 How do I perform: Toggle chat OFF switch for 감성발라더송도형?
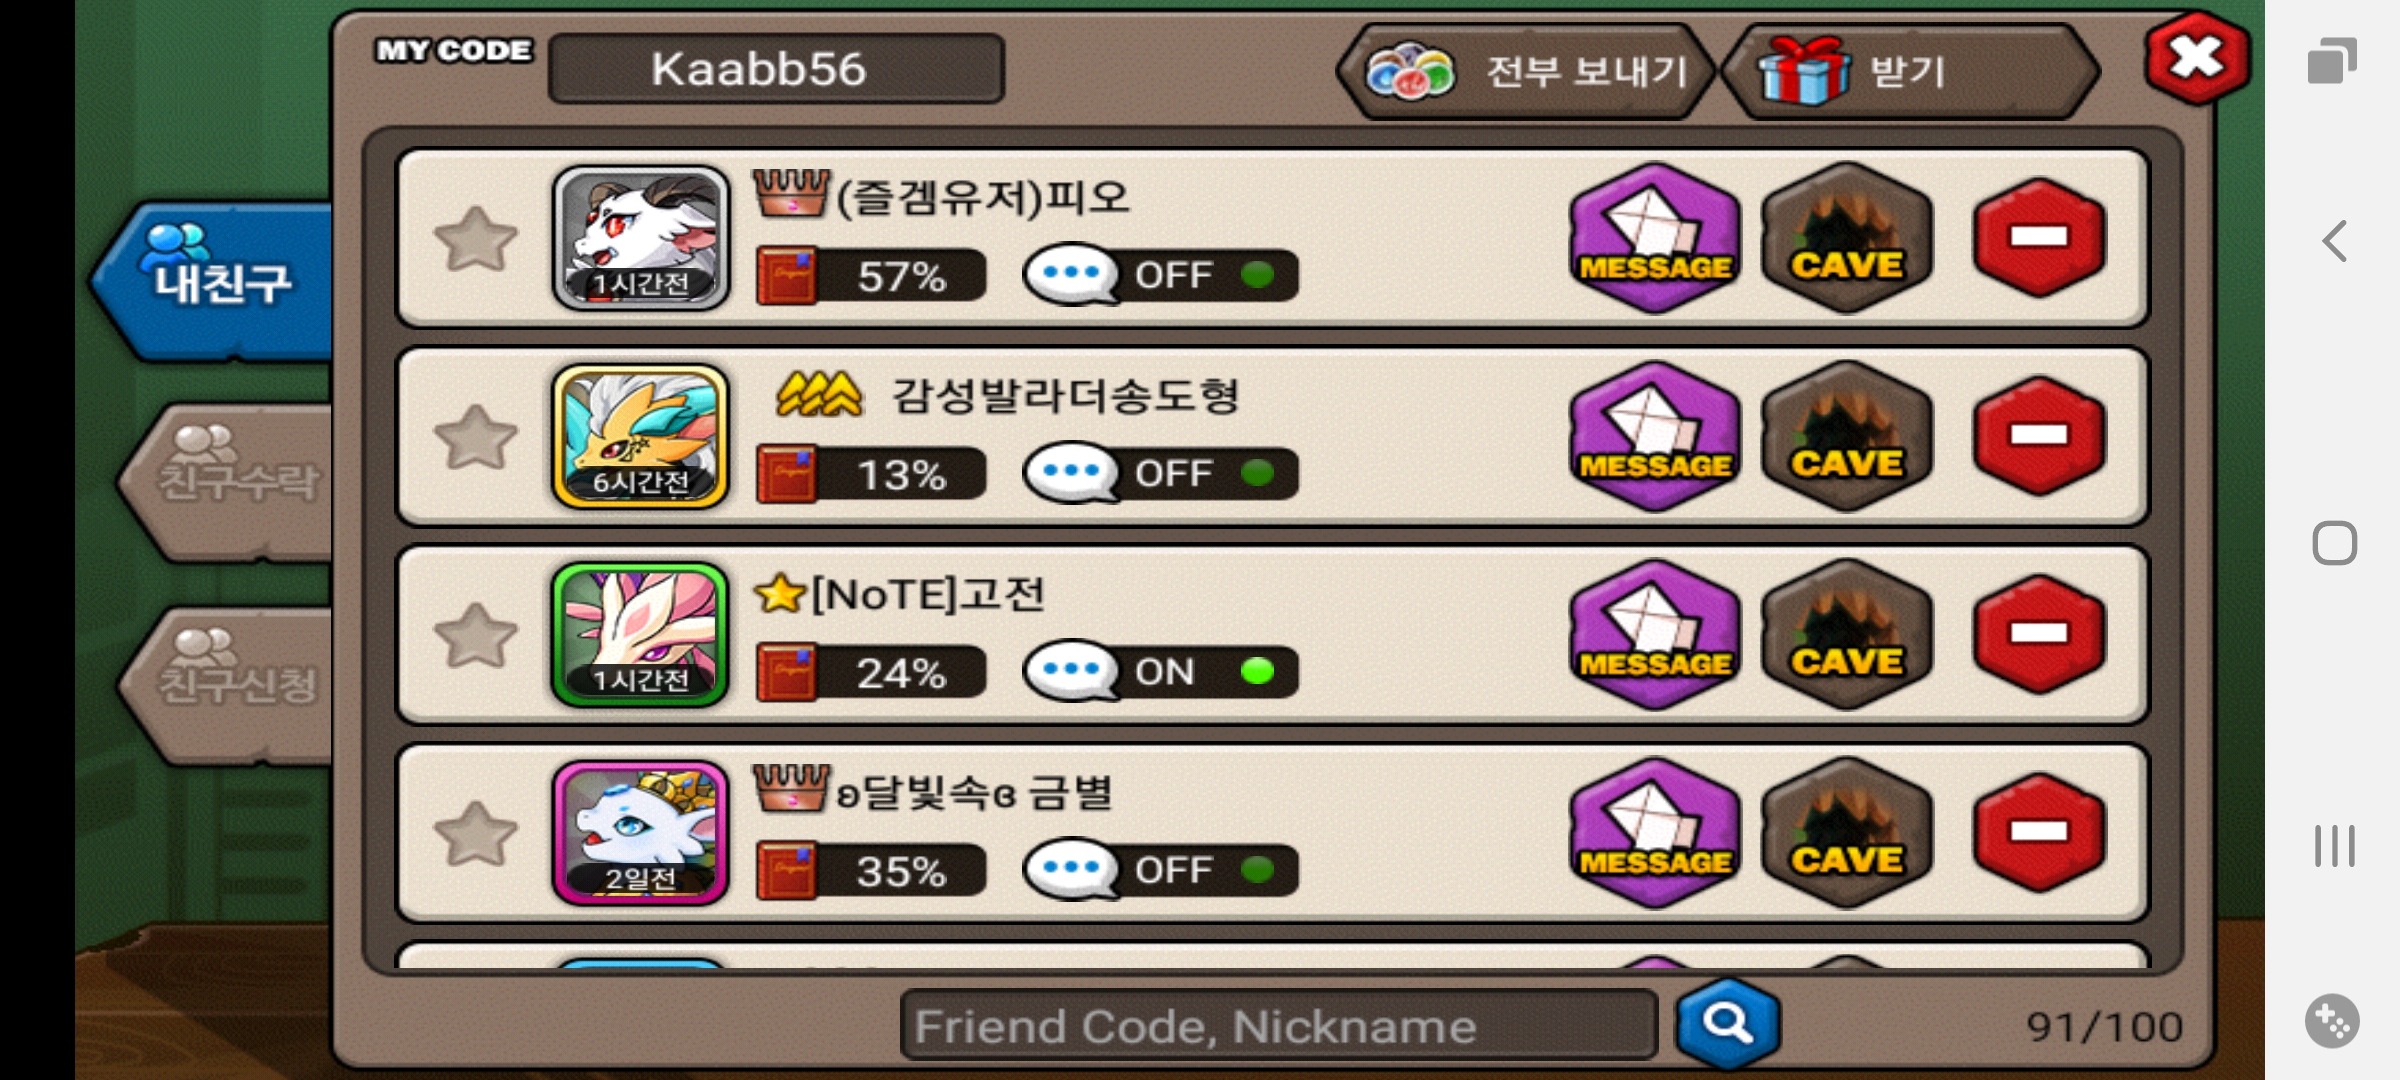1161,472
